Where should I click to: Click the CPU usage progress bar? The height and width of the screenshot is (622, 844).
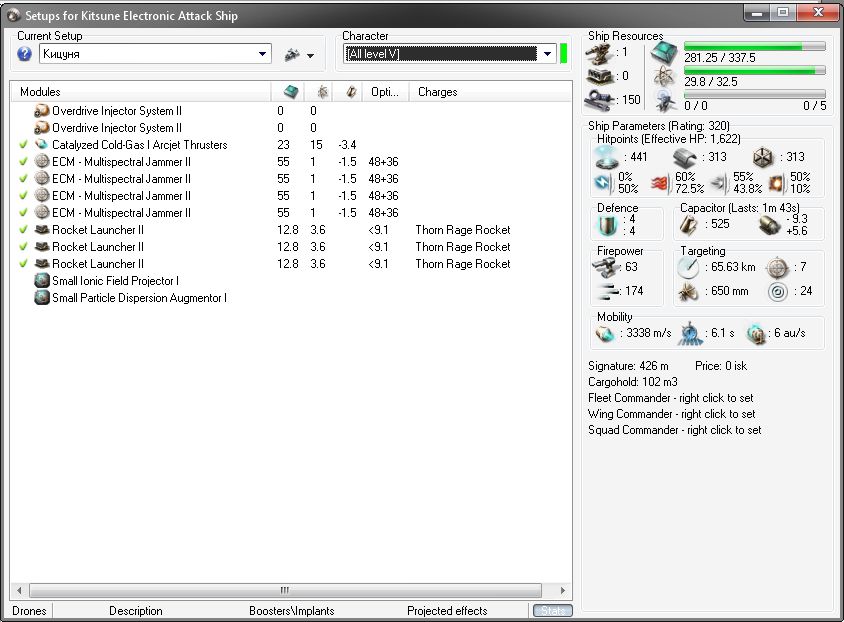point(755,47)
